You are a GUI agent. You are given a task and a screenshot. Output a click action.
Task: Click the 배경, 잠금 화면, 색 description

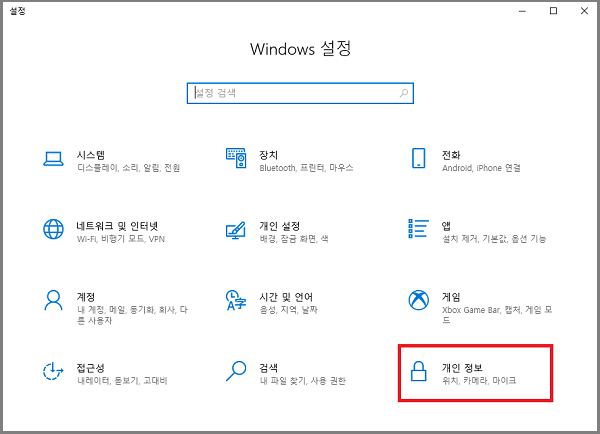pyautogui.click(x=294, y=239)
